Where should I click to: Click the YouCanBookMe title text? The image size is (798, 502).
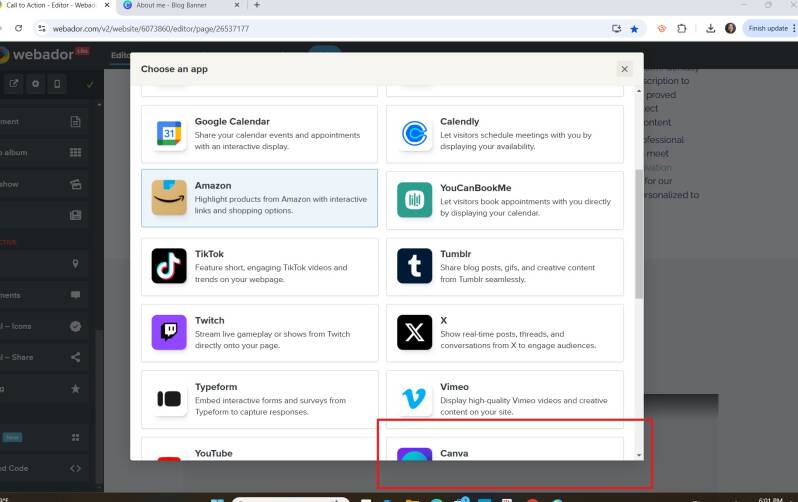click(475, 188)
